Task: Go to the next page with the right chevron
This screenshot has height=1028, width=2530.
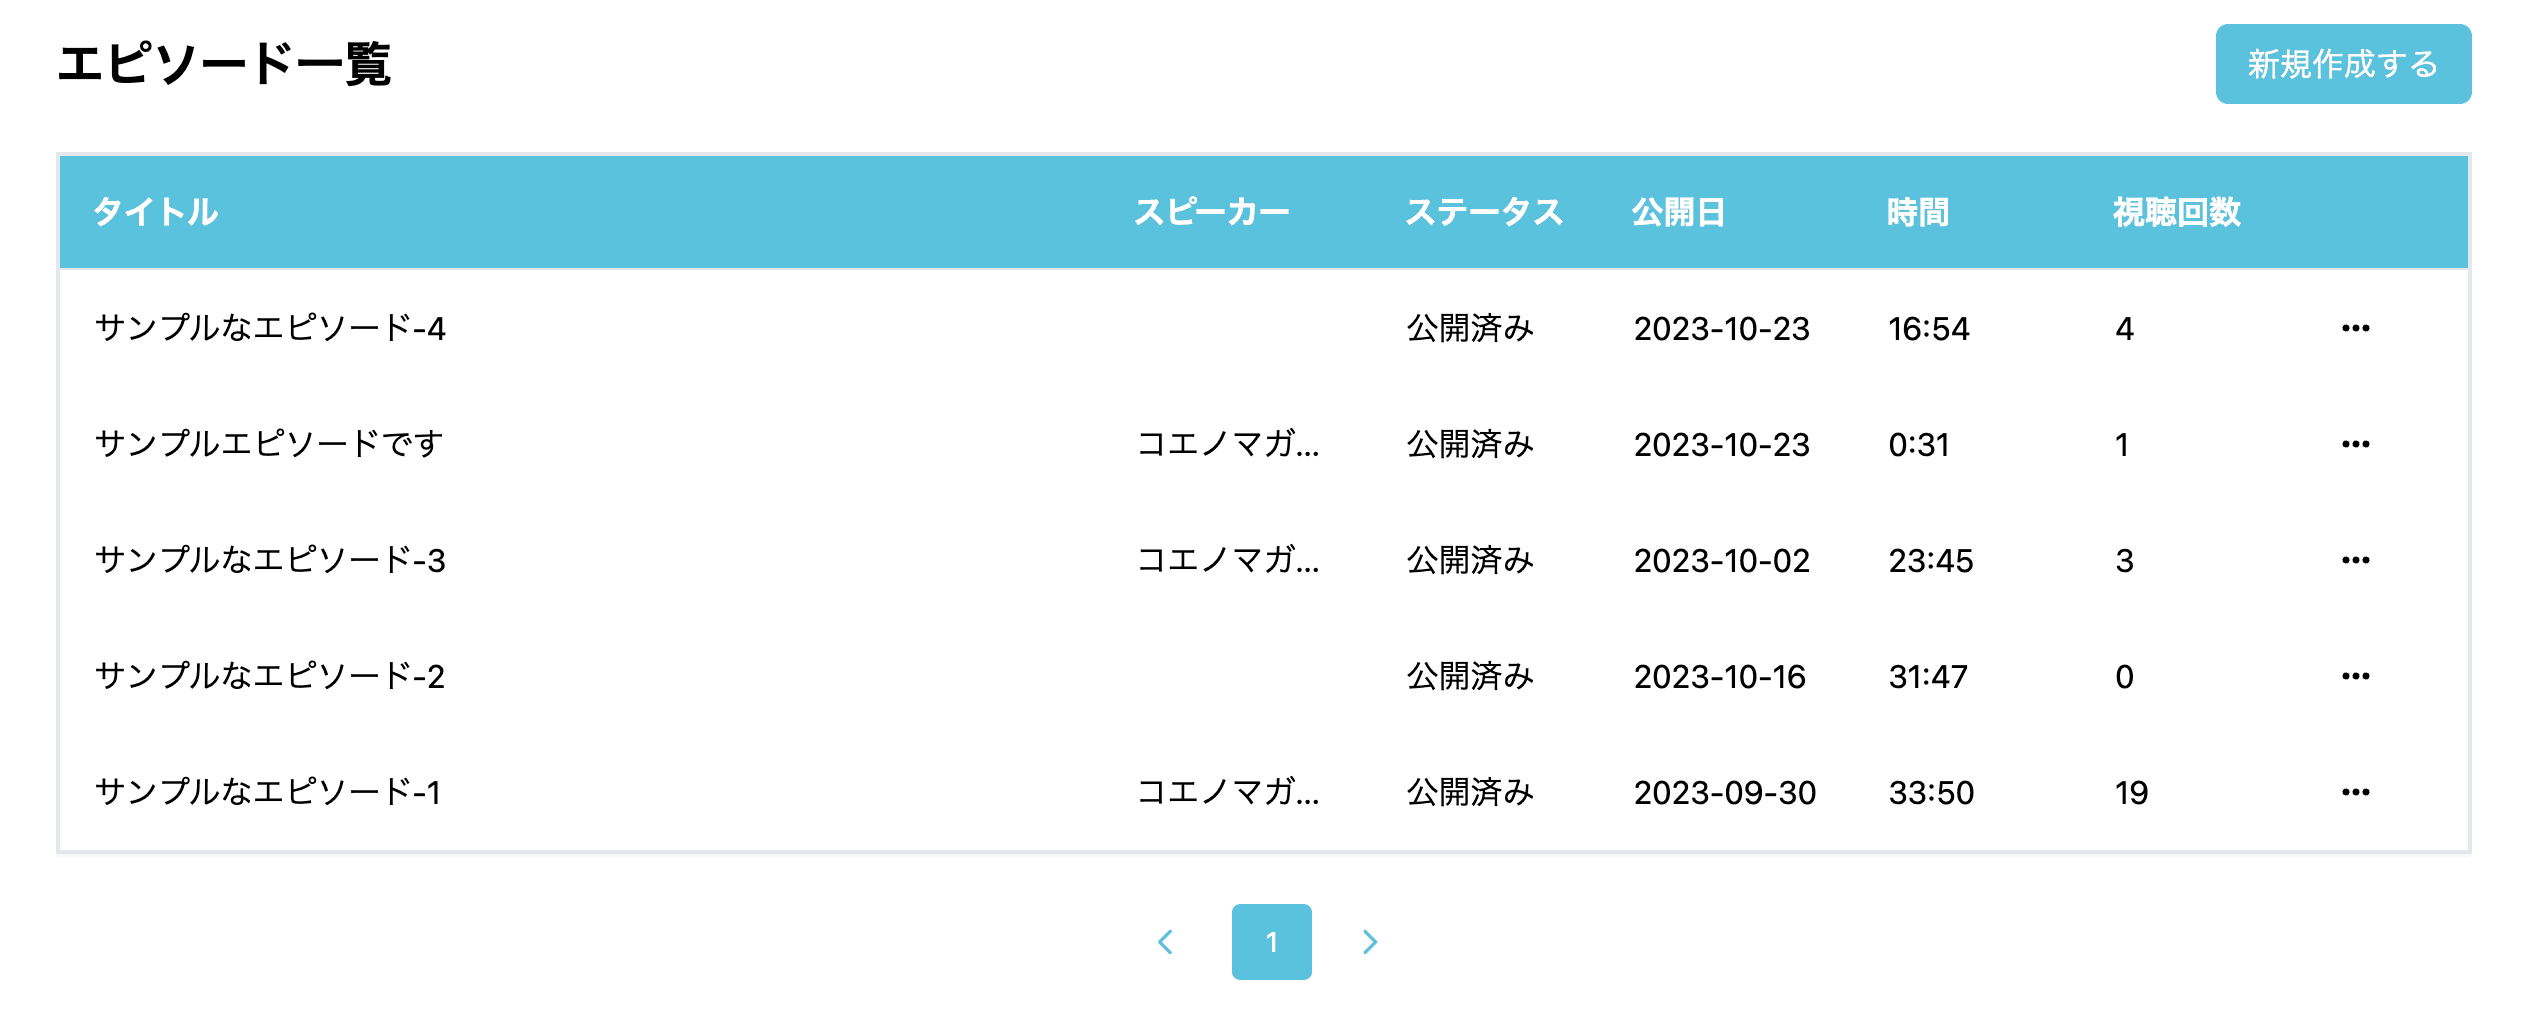Action: (1371, 941)
